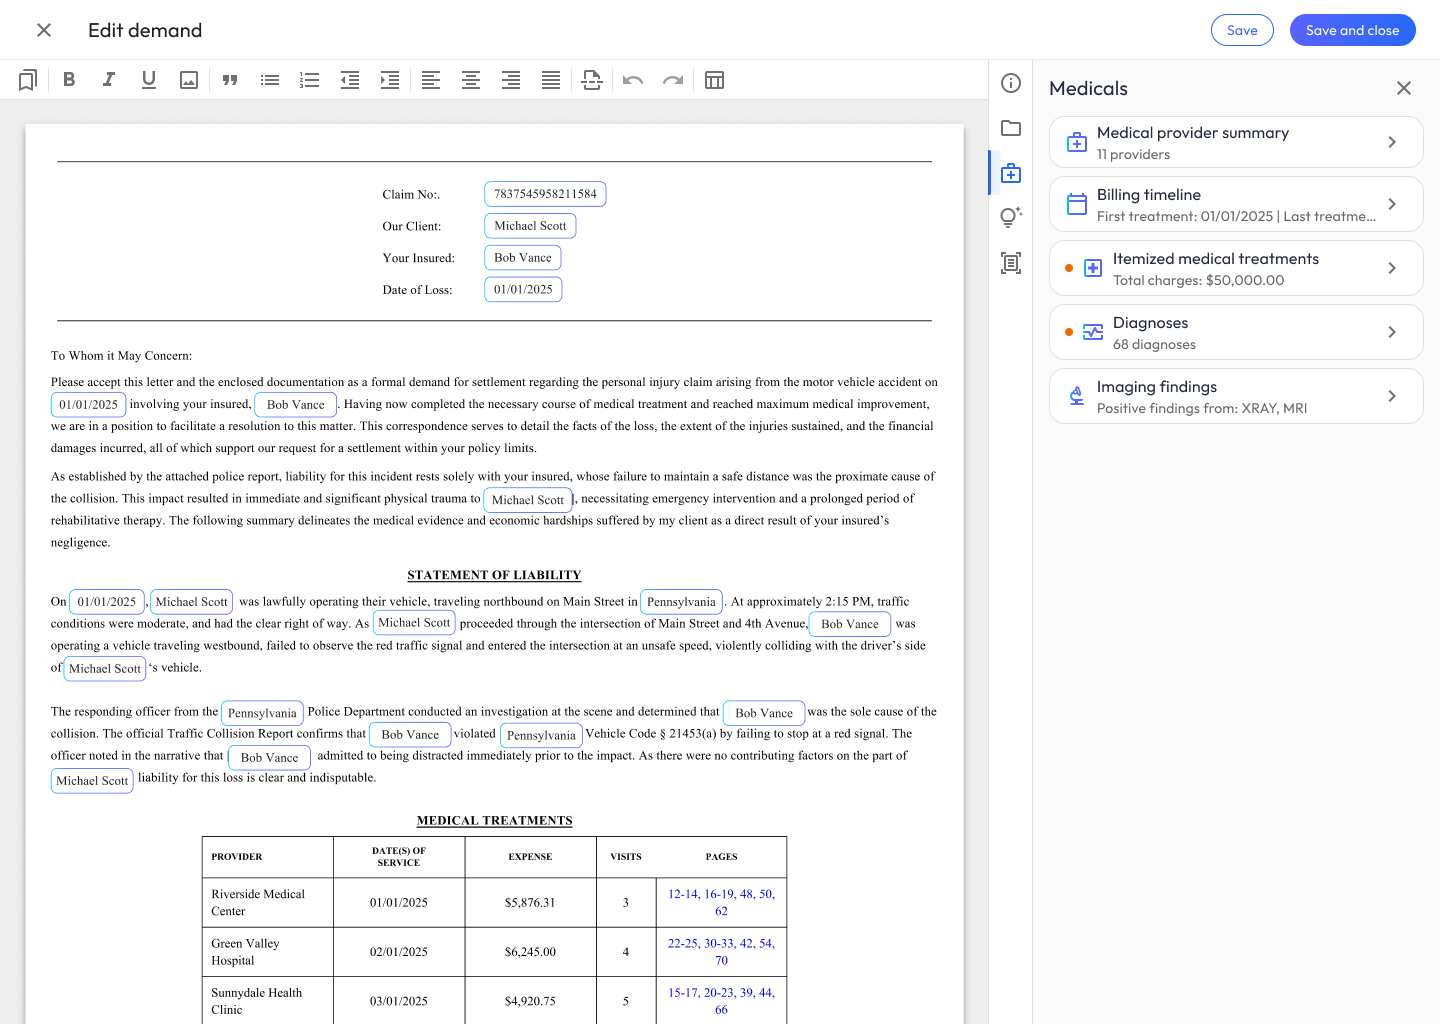1440x1024 pixels.
Task: Click the Save and close button
Action: coord(1352,30)
